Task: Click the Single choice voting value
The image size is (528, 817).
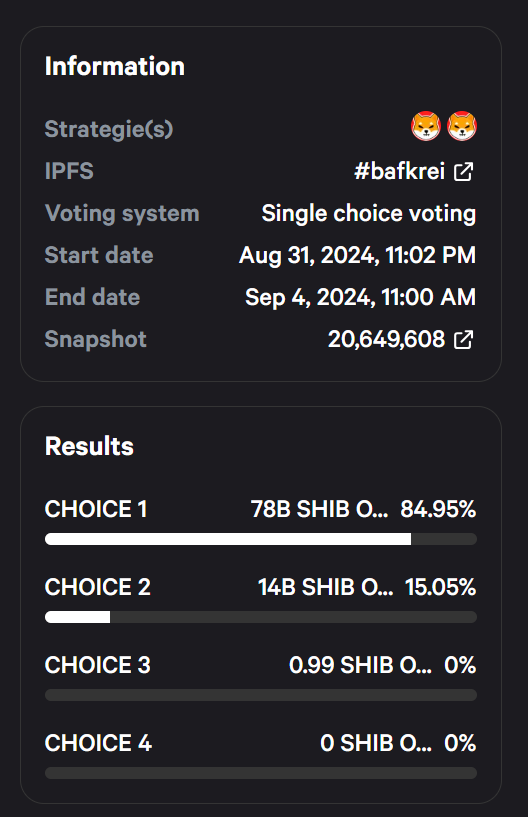Action: coord(369,213)
